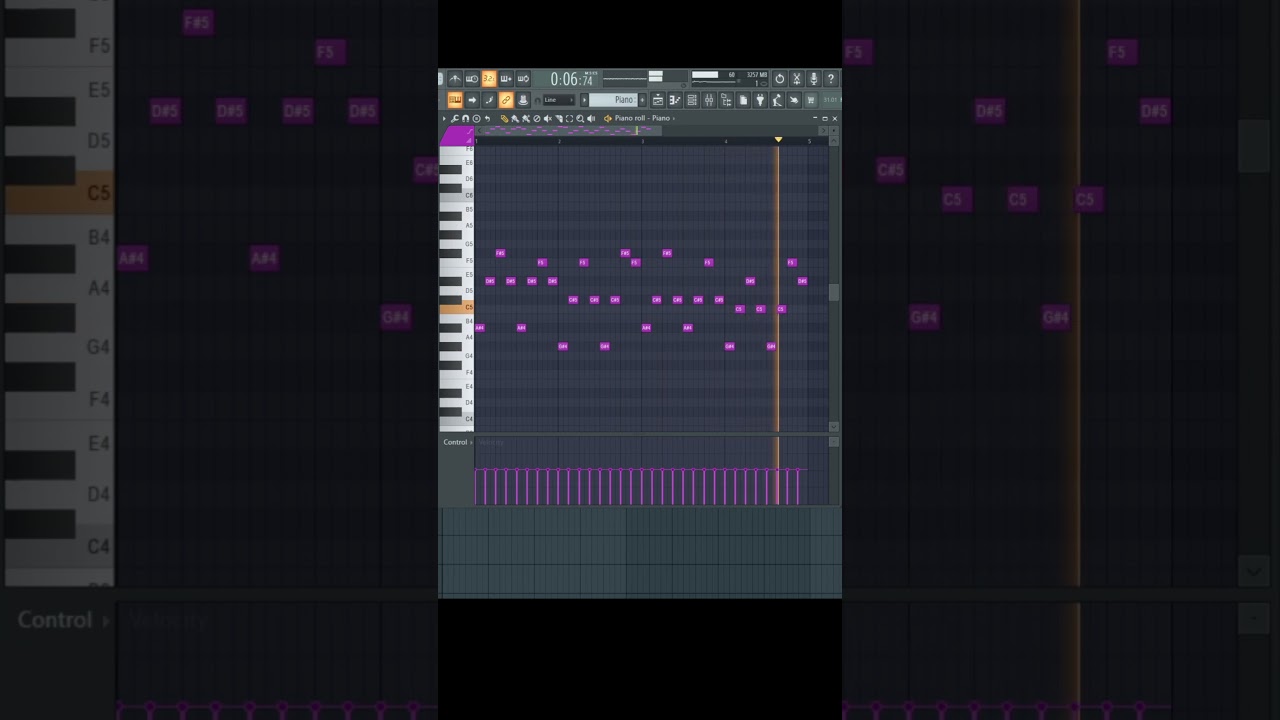Viewport: 1280px width, 720px height.
Task: Select the F5 note after the playhead
Action: tap(791, 262)
